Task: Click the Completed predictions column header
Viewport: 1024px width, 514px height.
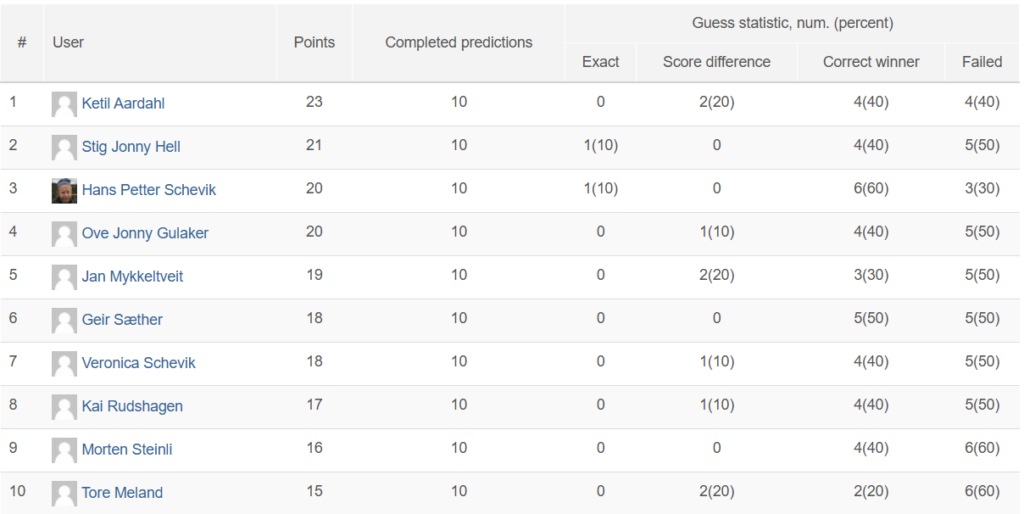Action: pos(458,42)
